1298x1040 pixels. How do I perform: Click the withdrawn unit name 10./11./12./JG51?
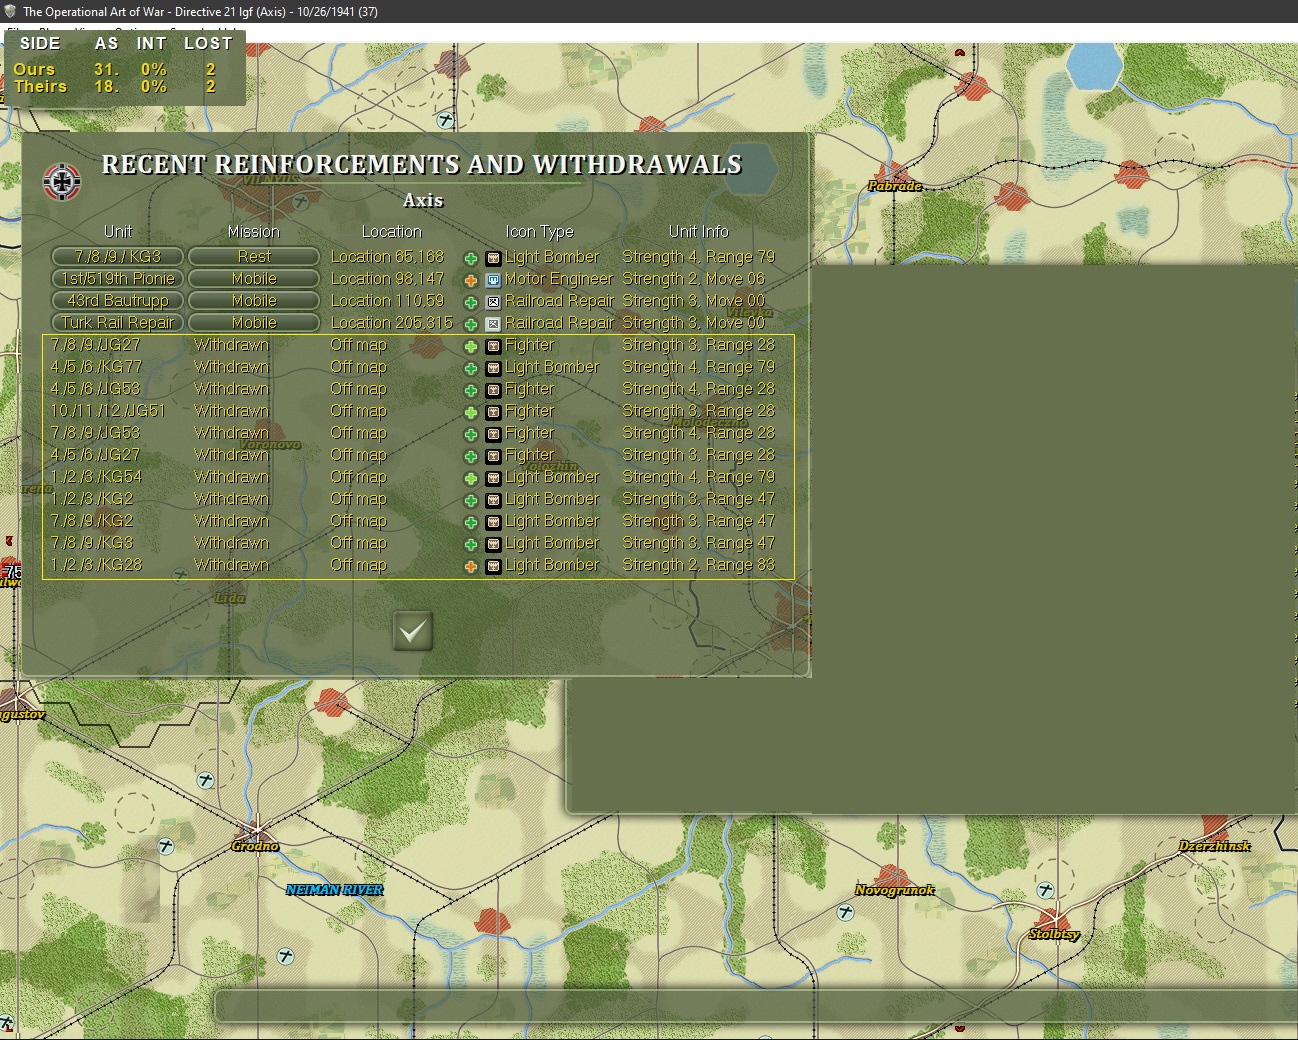108,411
